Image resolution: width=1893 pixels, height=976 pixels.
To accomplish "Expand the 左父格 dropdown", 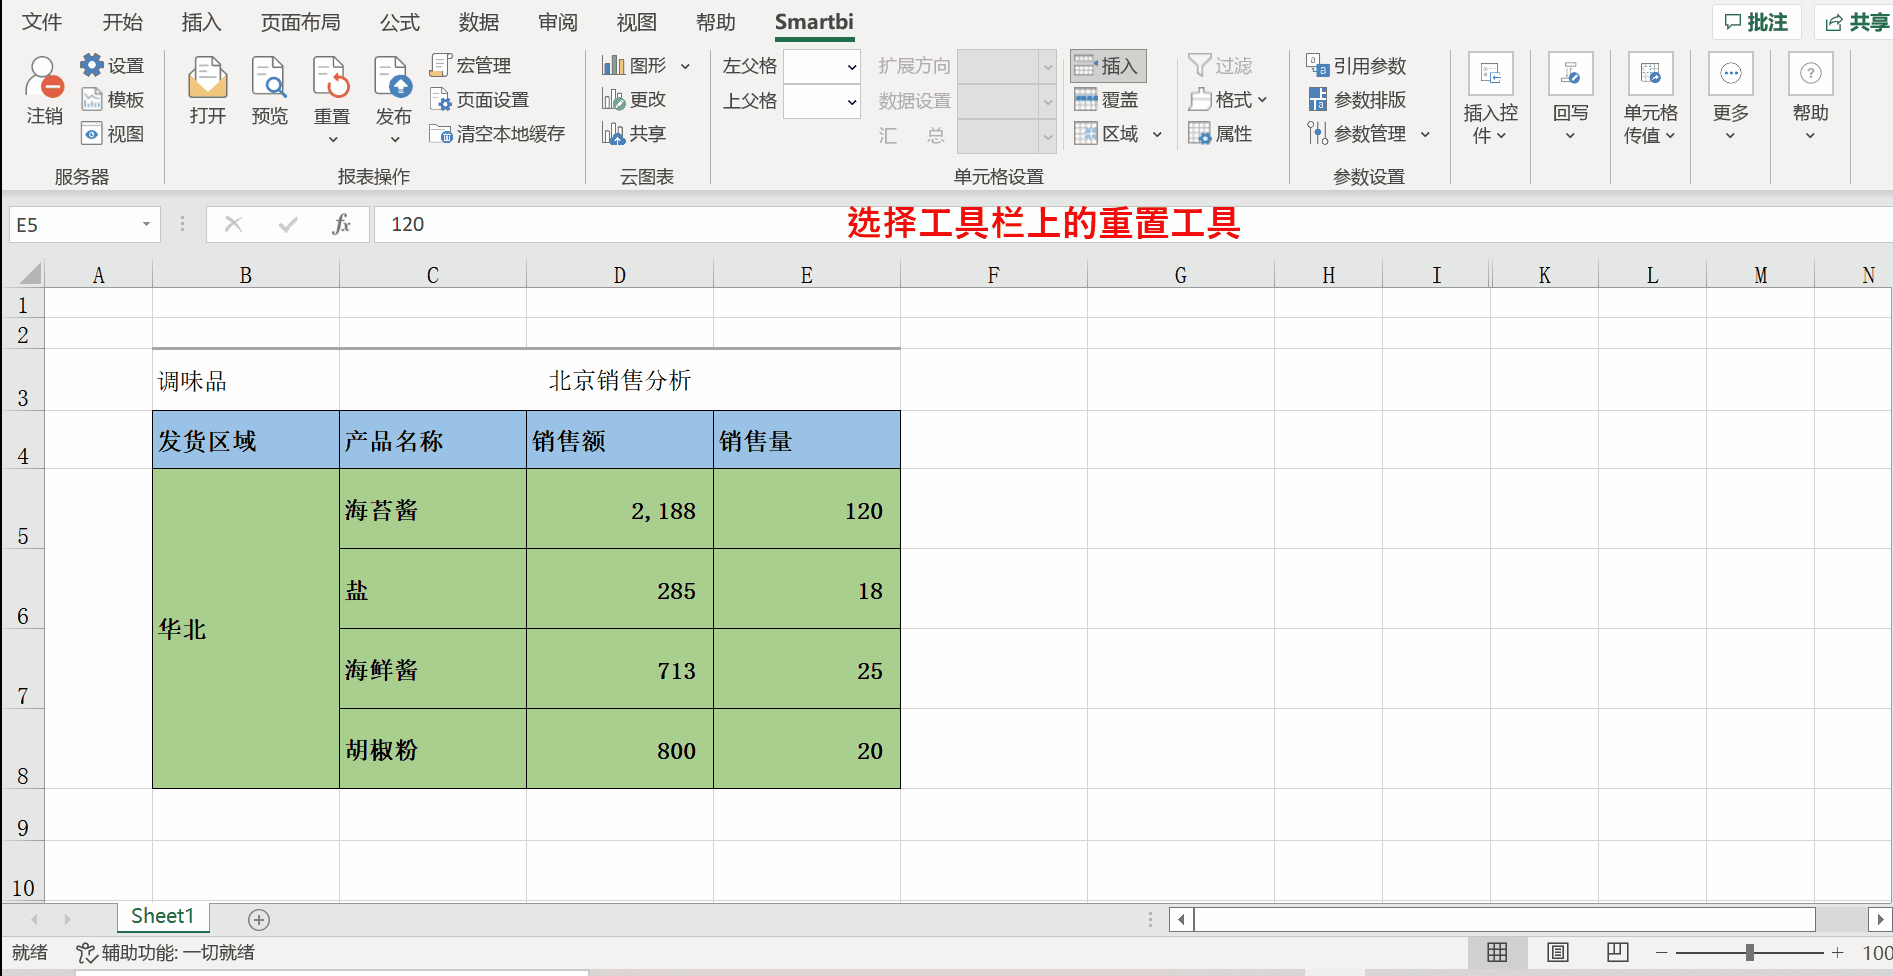I will [x=852, y=67].
